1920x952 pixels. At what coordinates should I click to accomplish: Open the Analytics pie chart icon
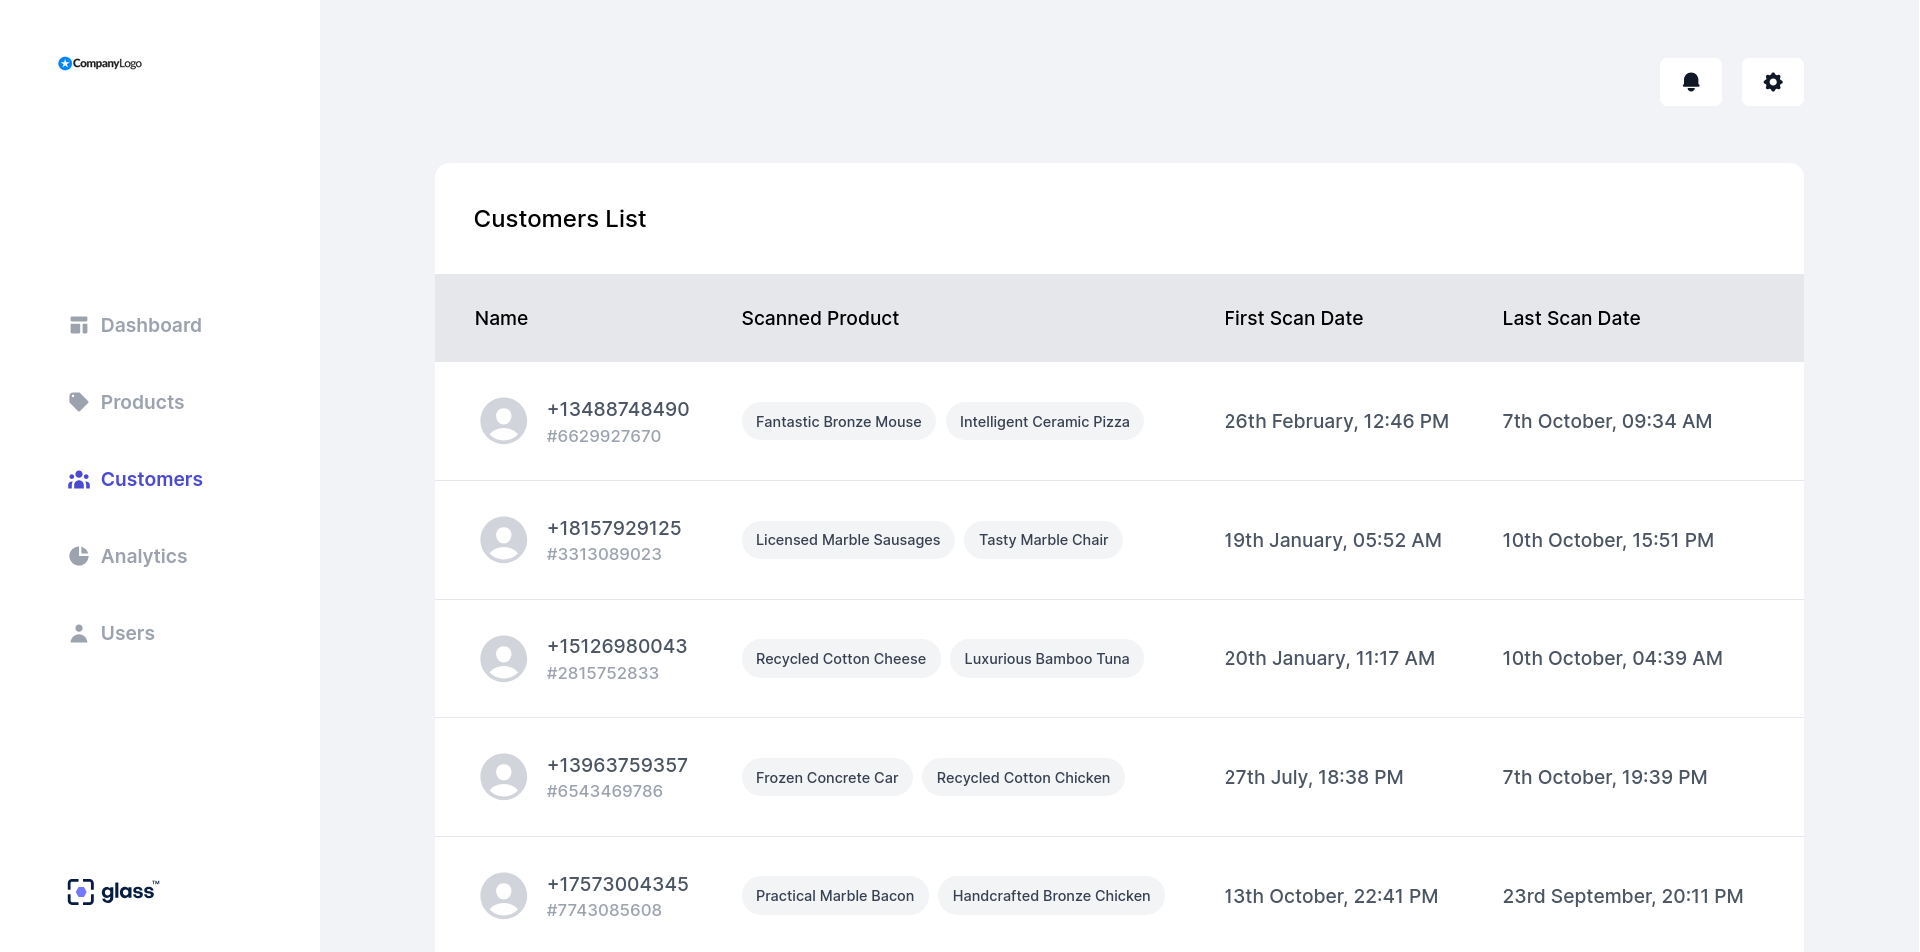pos(79,556)
